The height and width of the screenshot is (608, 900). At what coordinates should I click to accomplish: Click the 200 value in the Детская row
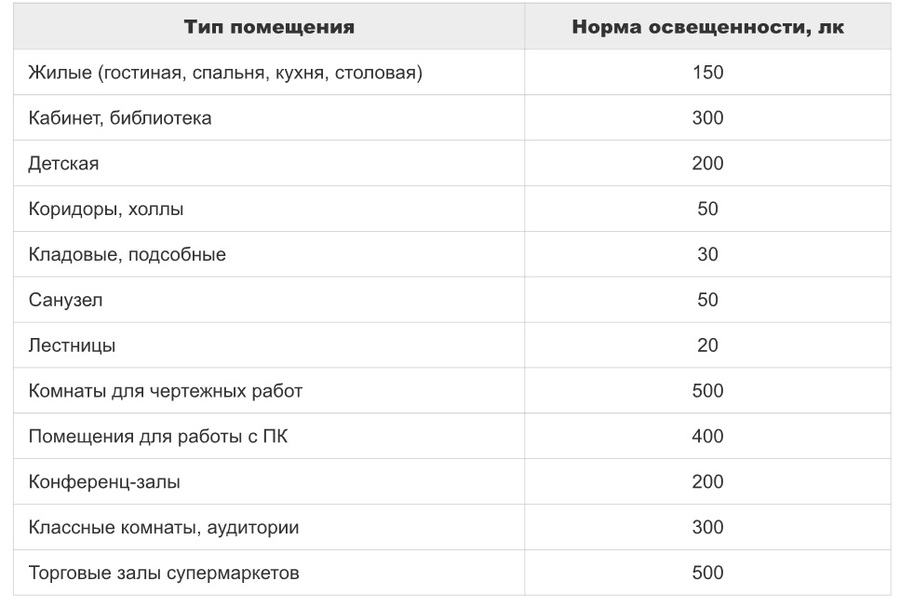707,164
